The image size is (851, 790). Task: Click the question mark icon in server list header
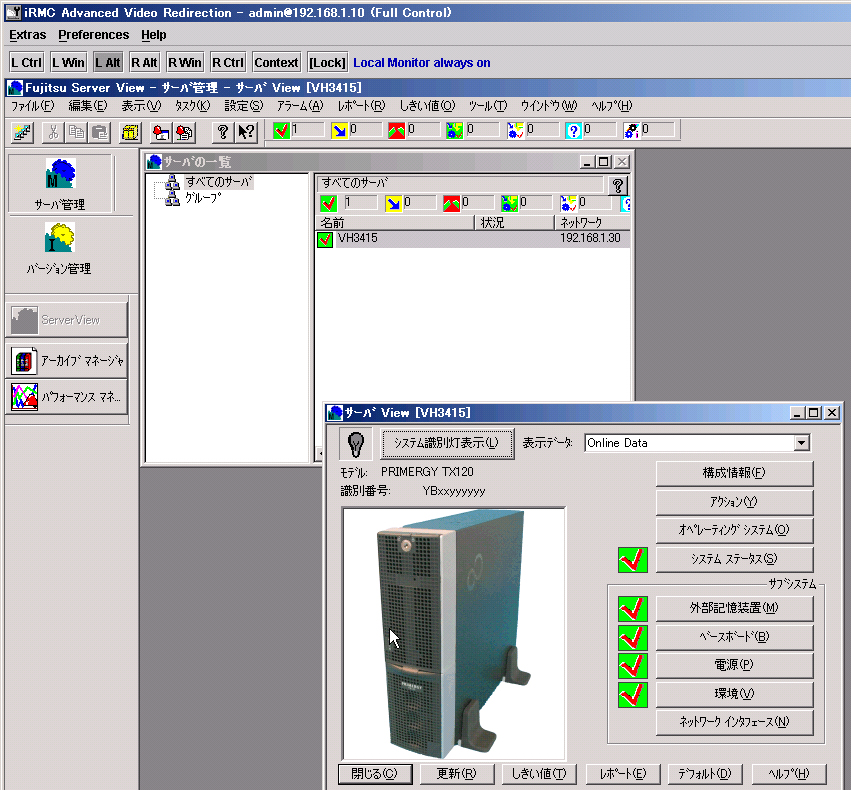617,185
